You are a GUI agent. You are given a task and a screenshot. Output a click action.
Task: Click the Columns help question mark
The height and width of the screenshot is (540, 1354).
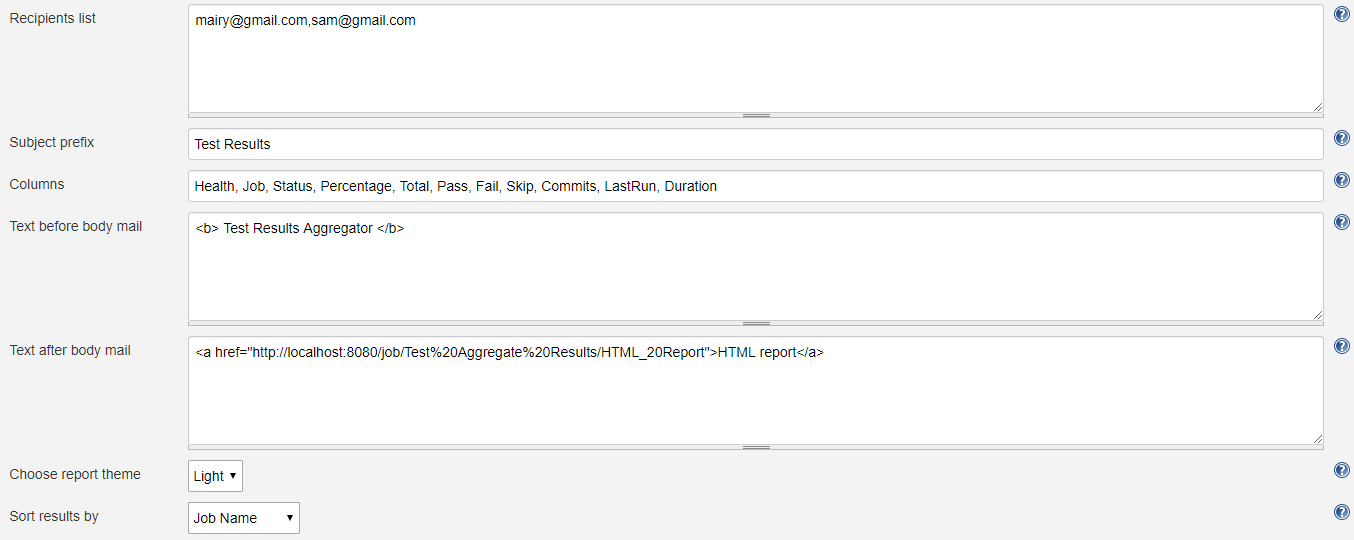coord(1342,180)
